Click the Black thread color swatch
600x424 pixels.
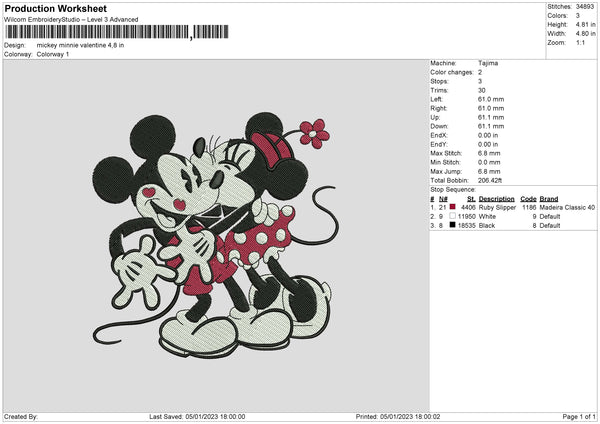coord(453,225)
